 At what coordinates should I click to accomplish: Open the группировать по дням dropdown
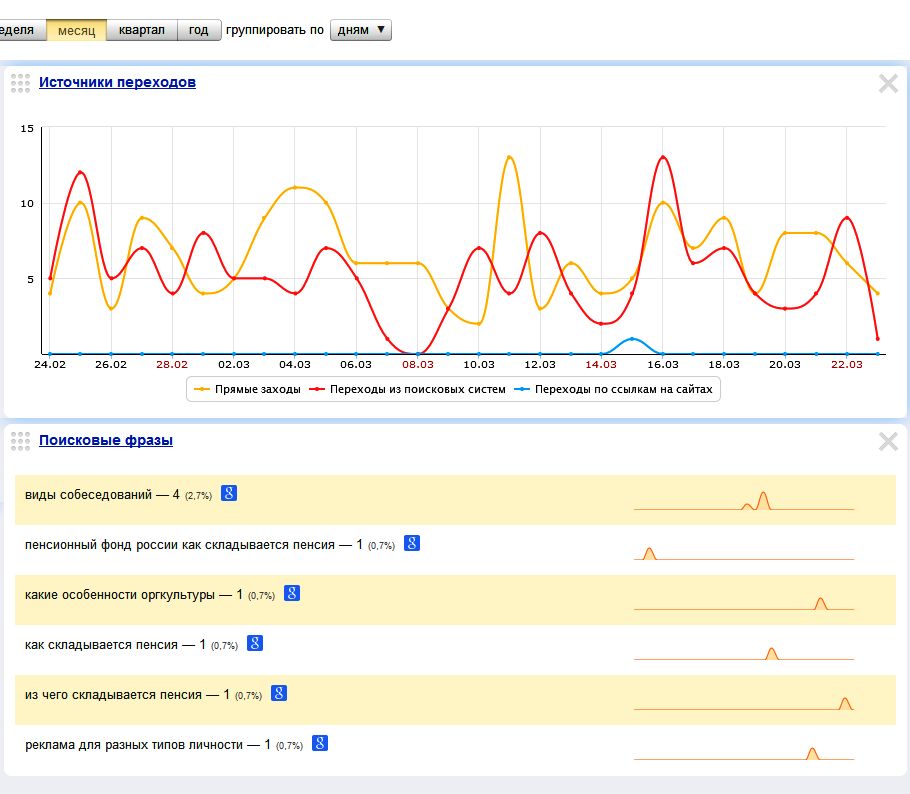point(360,30)
